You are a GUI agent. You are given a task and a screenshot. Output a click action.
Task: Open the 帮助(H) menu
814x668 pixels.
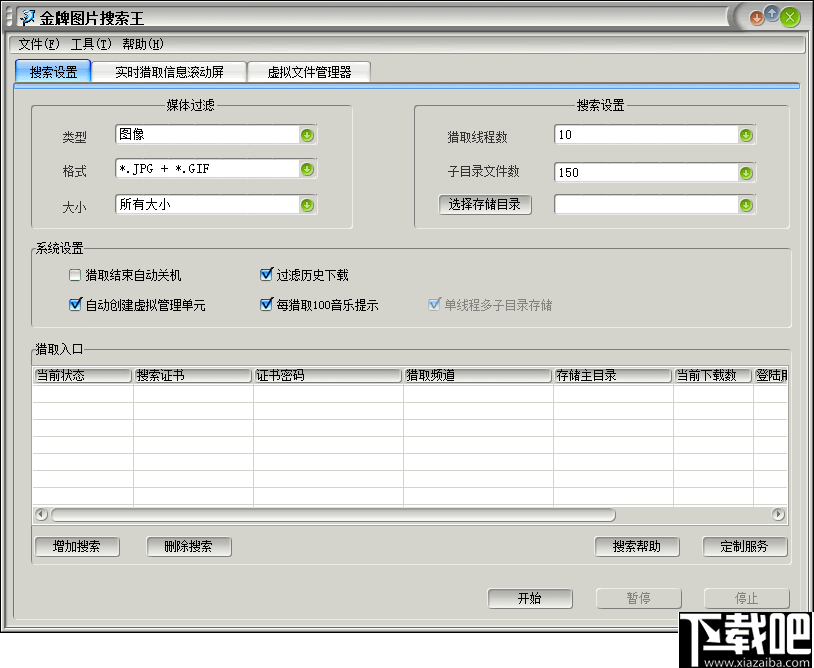(143, 44)
